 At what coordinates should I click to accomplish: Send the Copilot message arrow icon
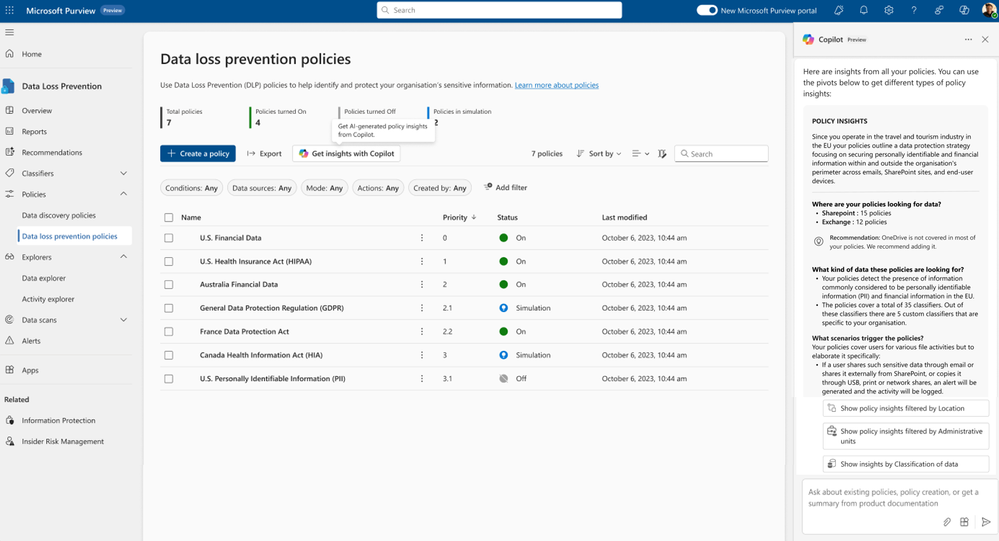[986, 522]
